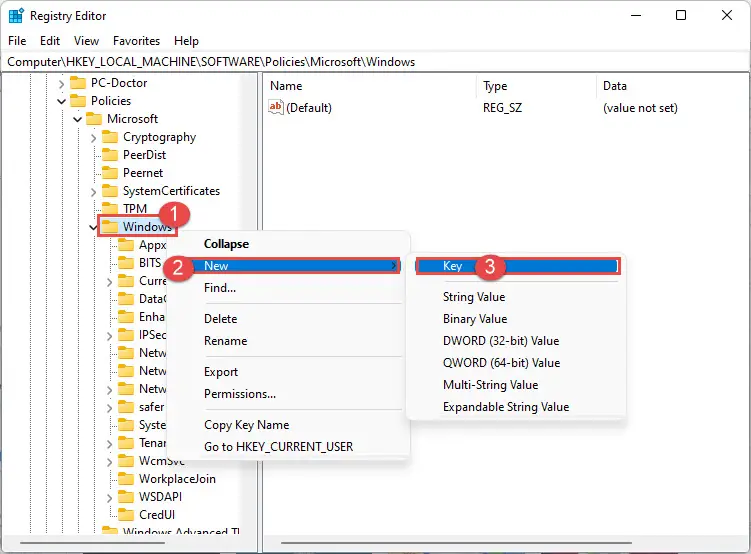Screen dimensions: 751x554
Task: Collapse the Microsoft key chevron
Action: click(x=78, y=119)
